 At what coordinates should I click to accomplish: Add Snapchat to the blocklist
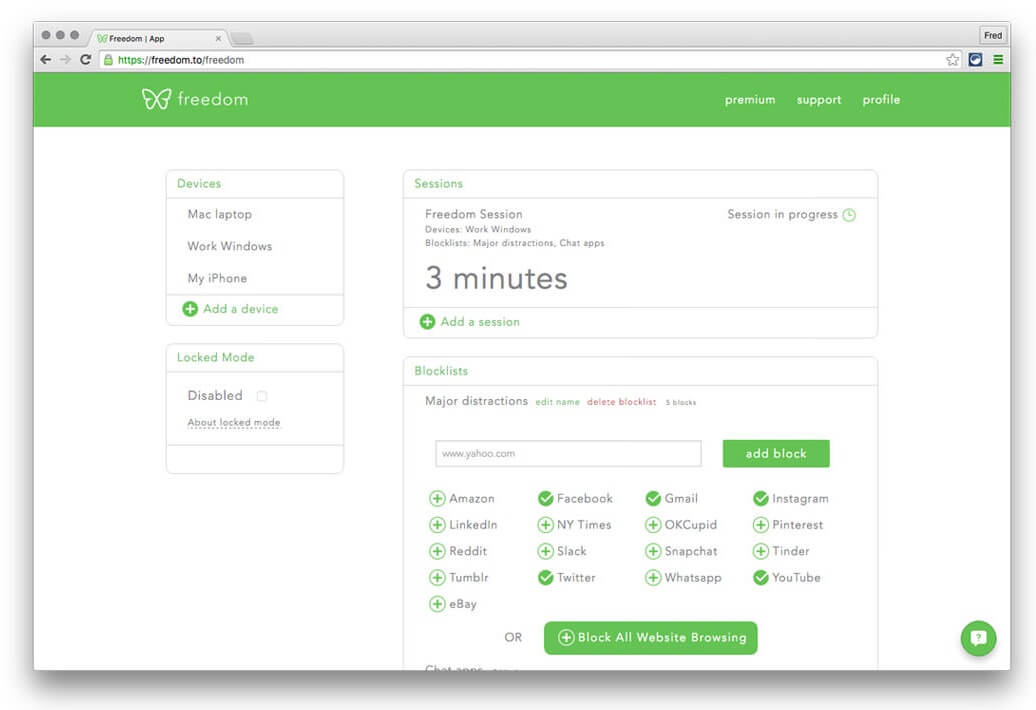coord(653,551)
